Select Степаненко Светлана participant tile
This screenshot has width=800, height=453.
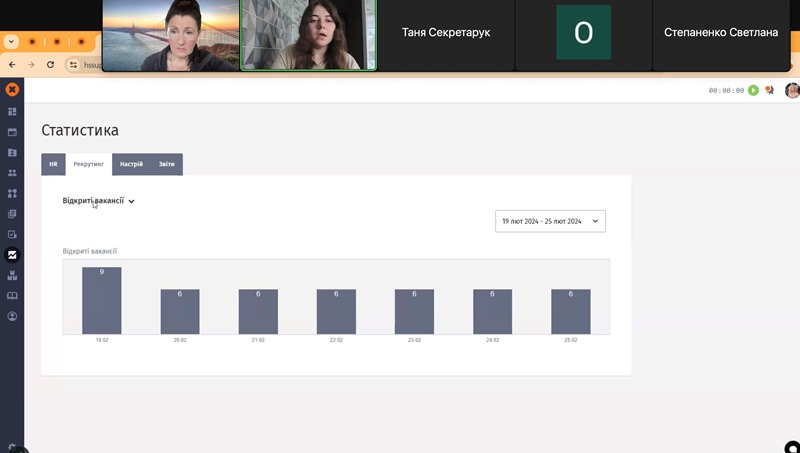coord(721,35)
